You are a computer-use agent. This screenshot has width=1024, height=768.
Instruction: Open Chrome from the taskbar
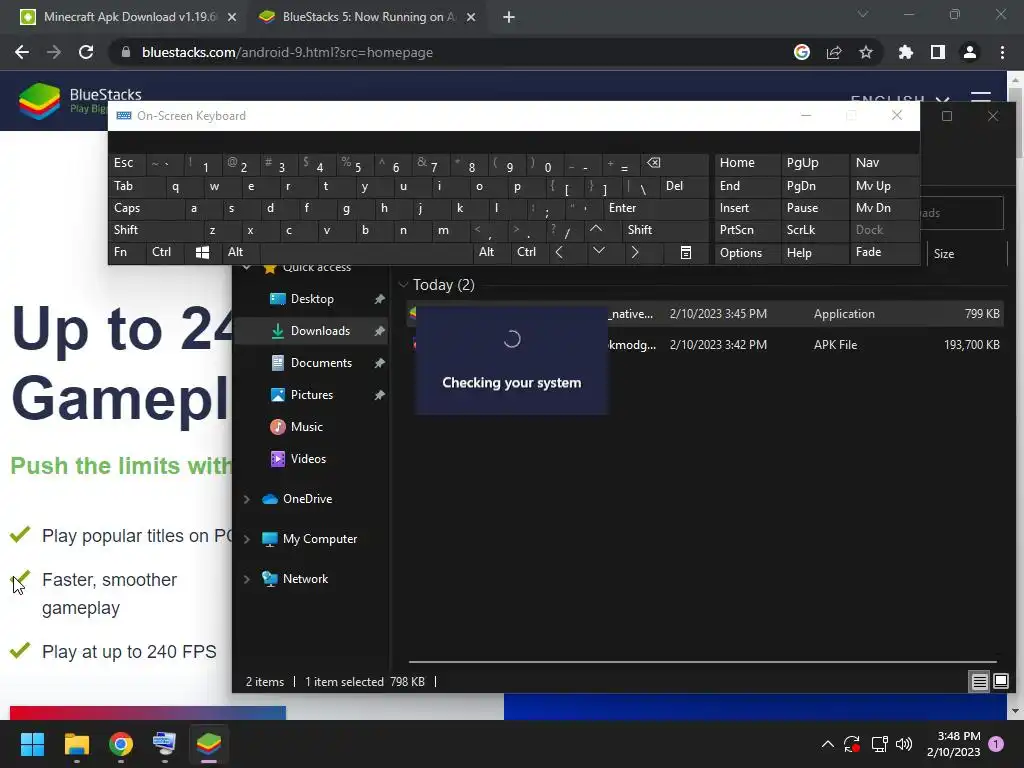tap(121, 744)
